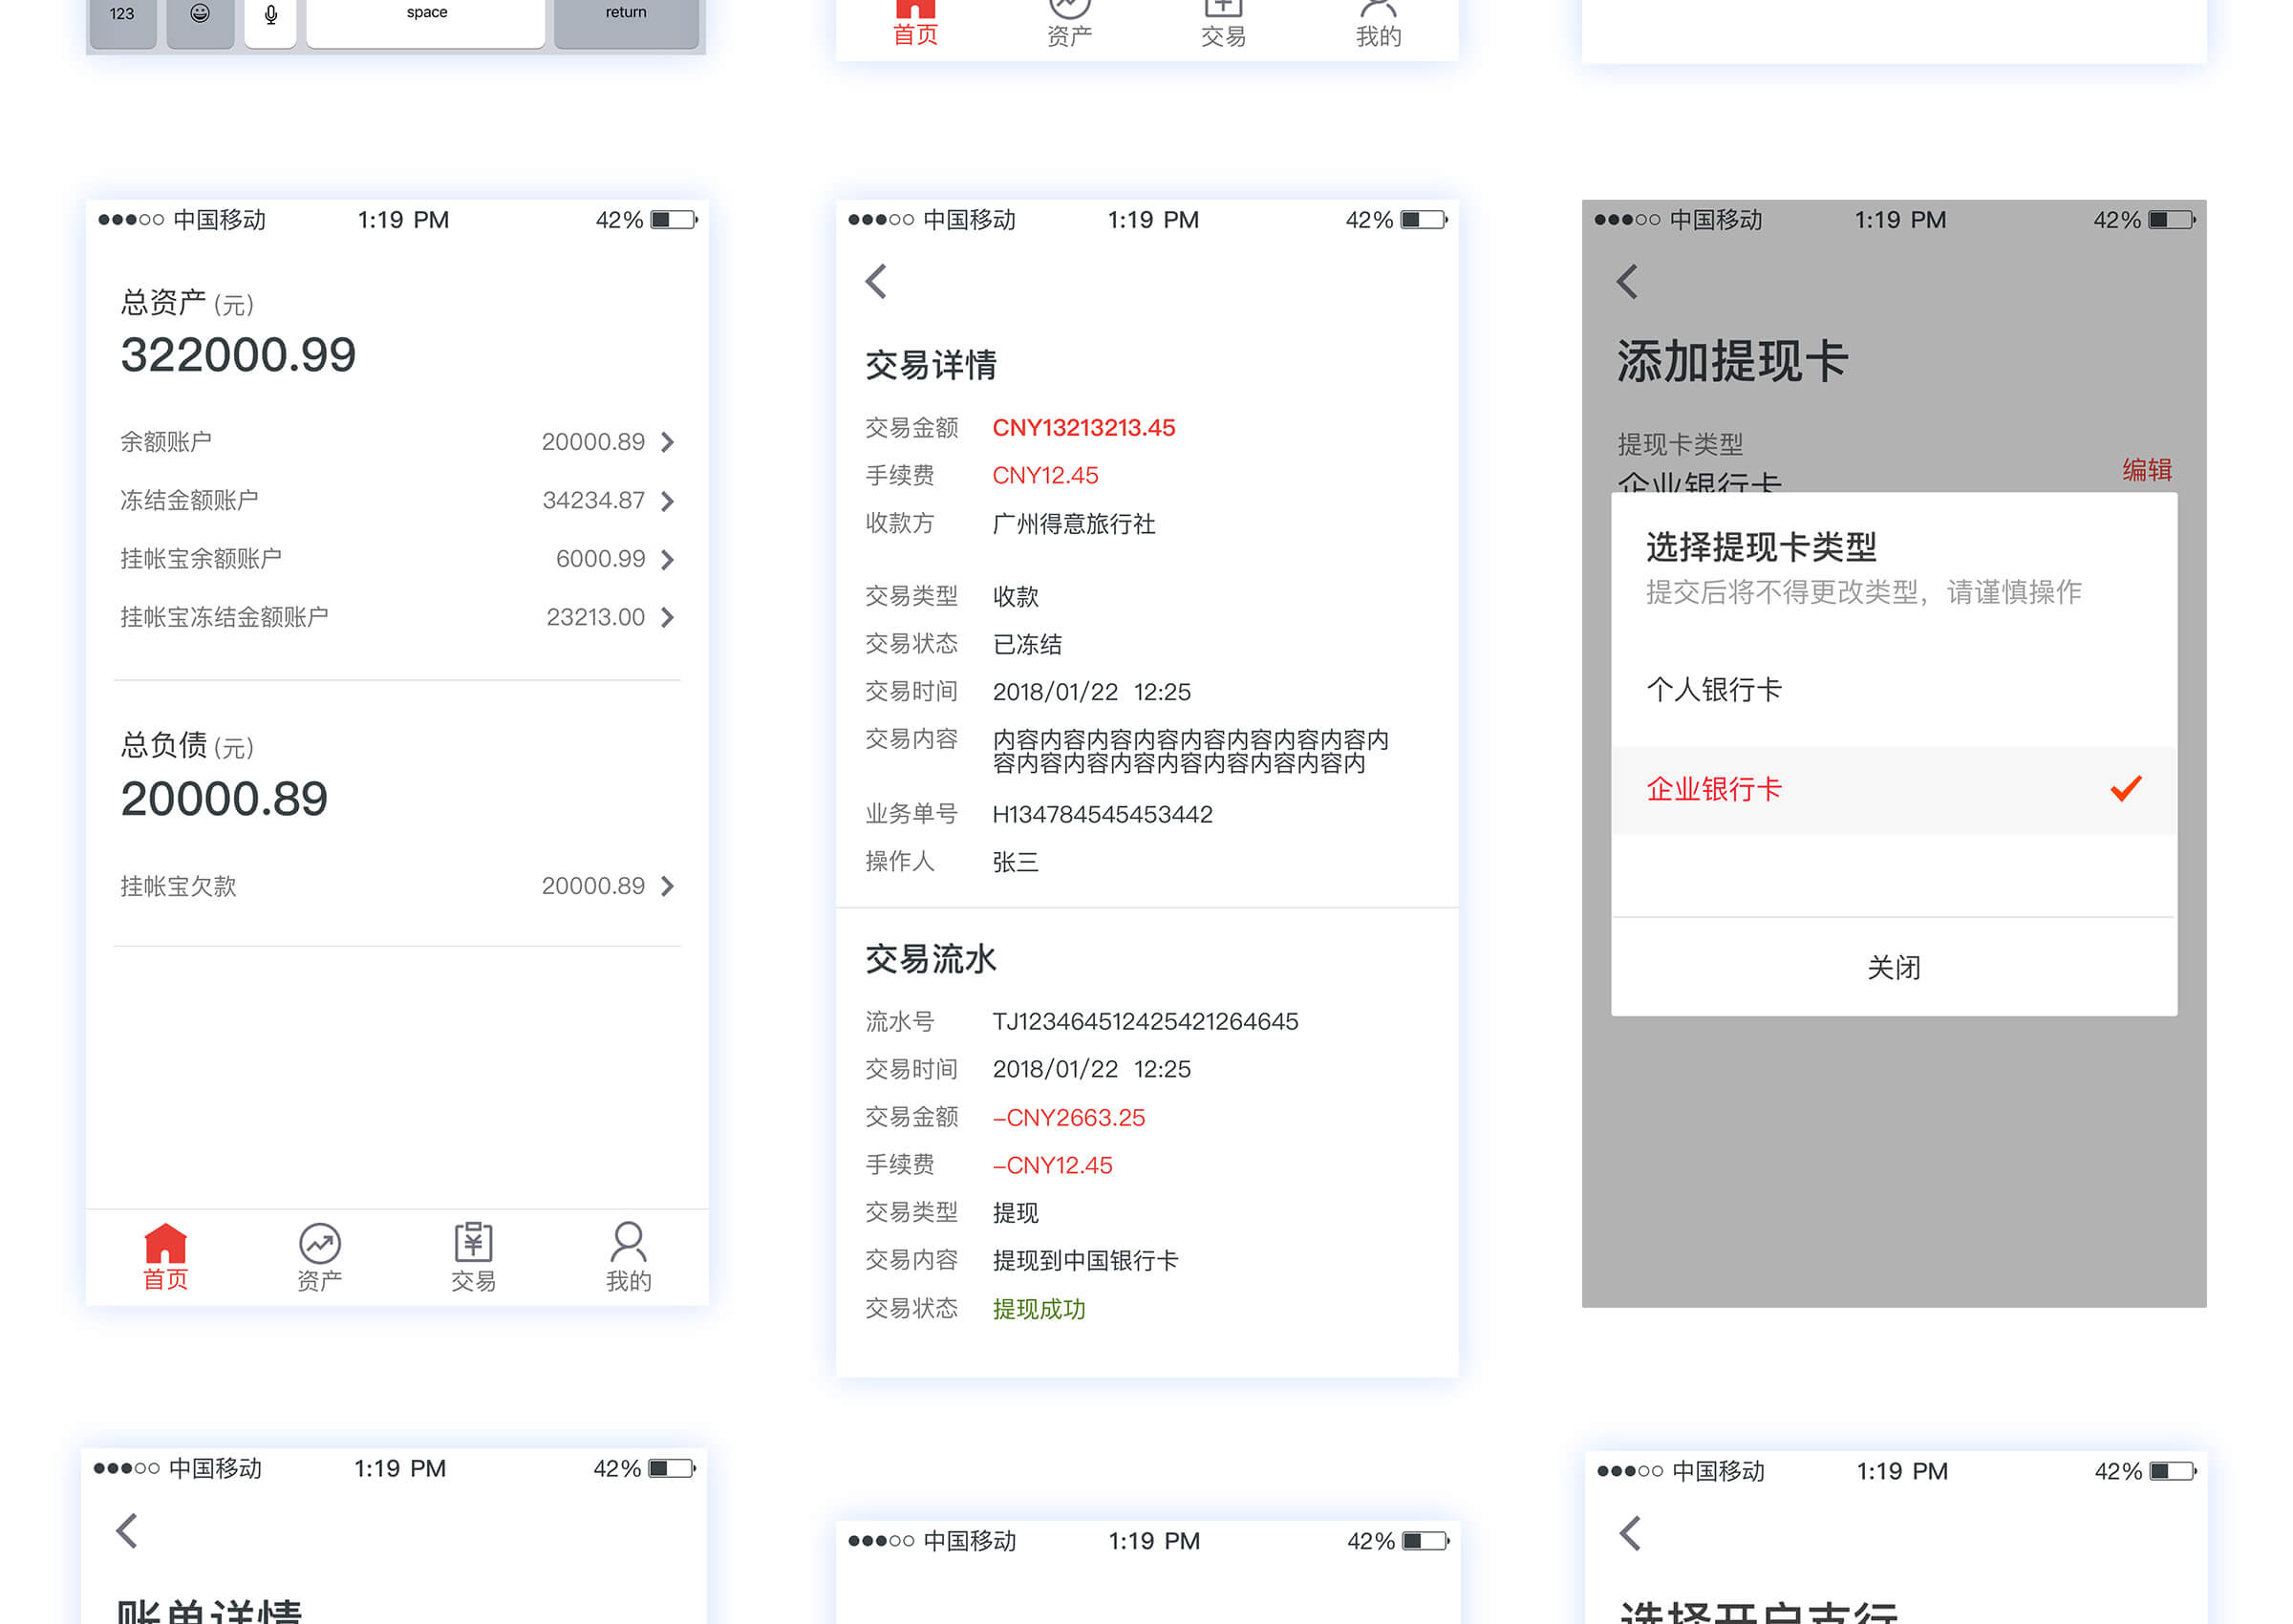Tap the 交易 yen document icon in bottom-left phone

pyautogui.click(x=473, y=1243)
